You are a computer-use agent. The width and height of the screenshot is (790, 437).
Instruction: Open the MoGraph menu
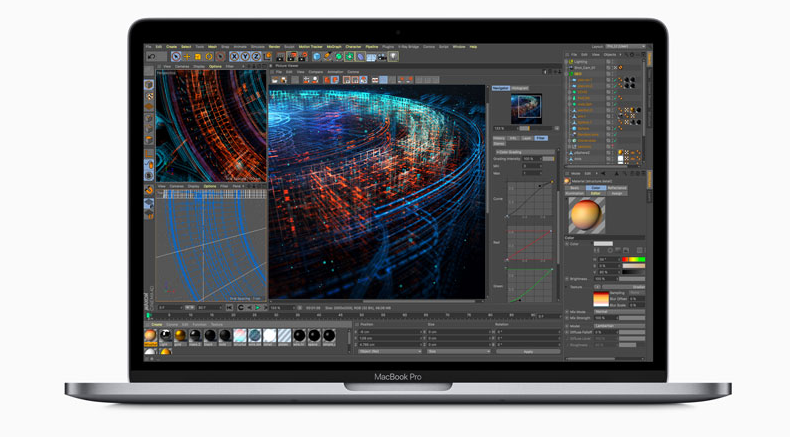click(x=334, y=47)
